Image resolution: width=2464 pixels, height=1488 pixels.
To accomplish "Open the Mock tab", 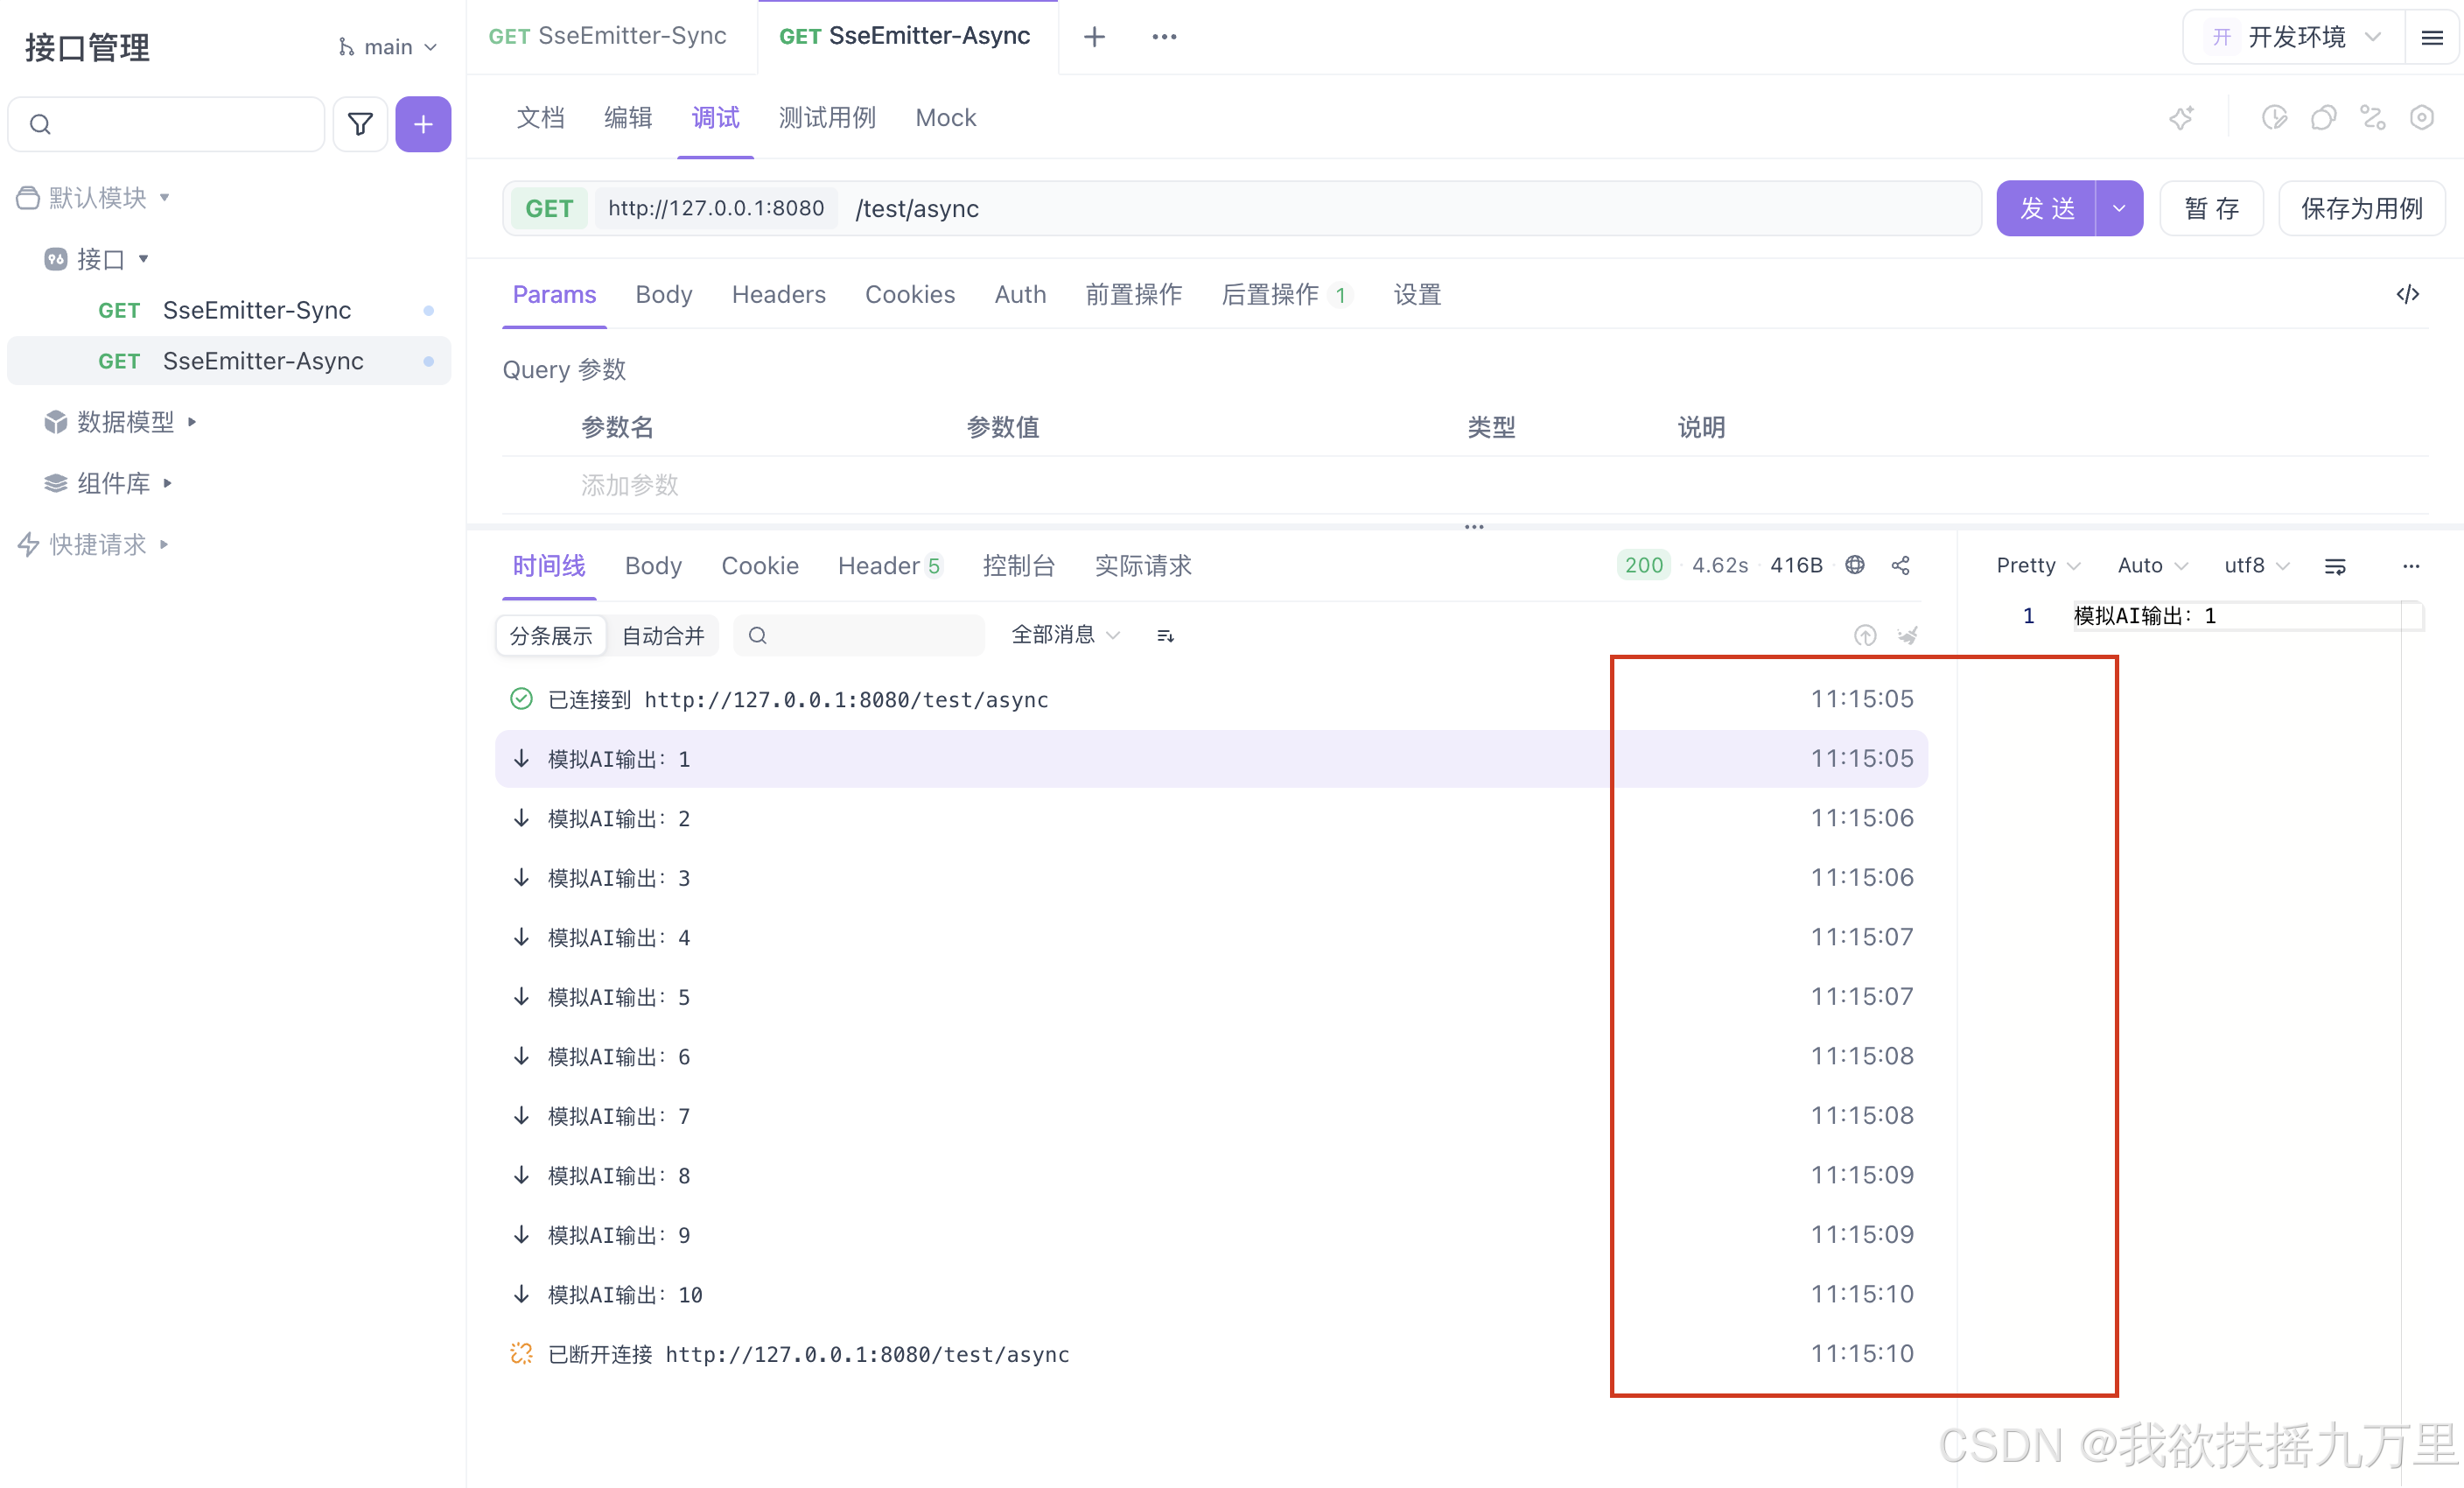I will coord(945,118).
